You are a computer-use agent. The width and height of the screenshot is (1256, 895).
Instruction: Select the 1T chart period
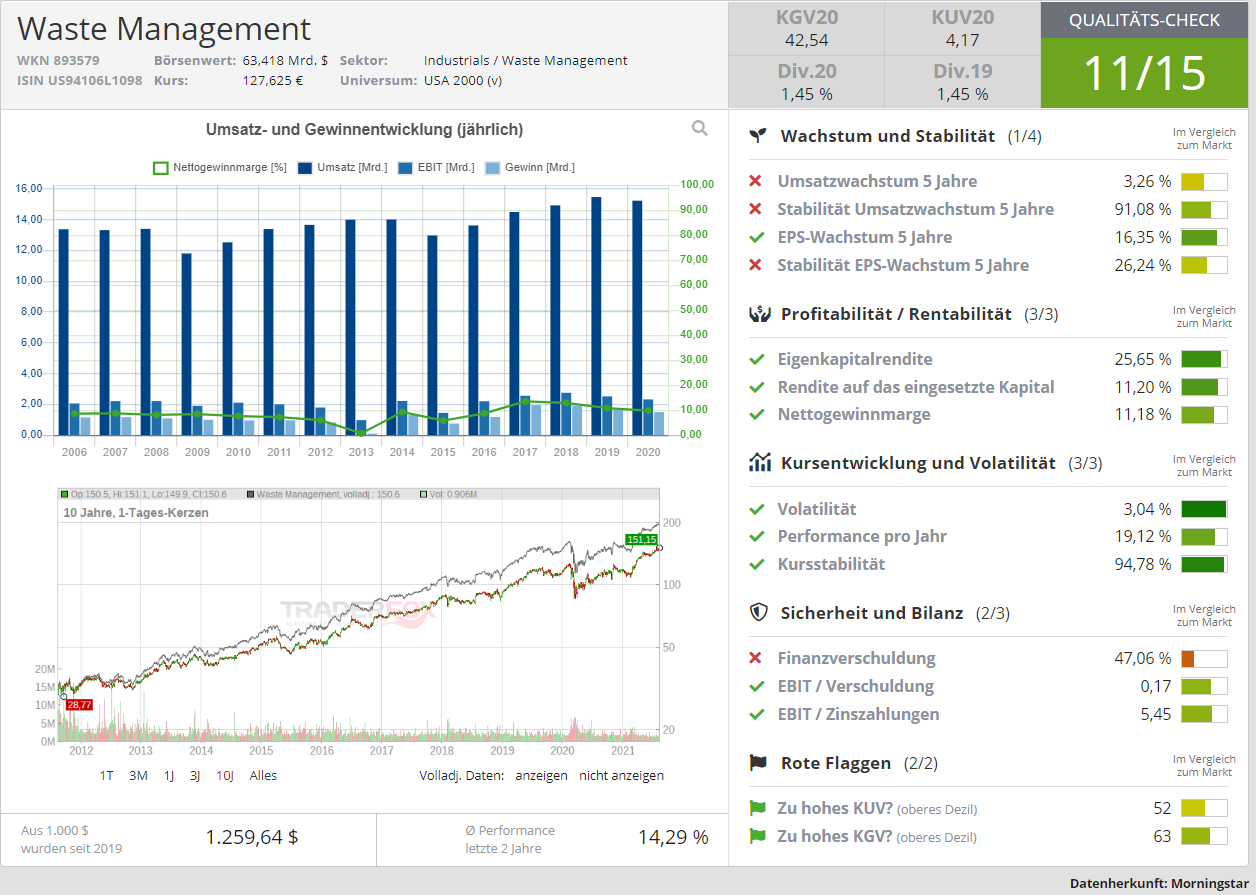tap(107, 775)
